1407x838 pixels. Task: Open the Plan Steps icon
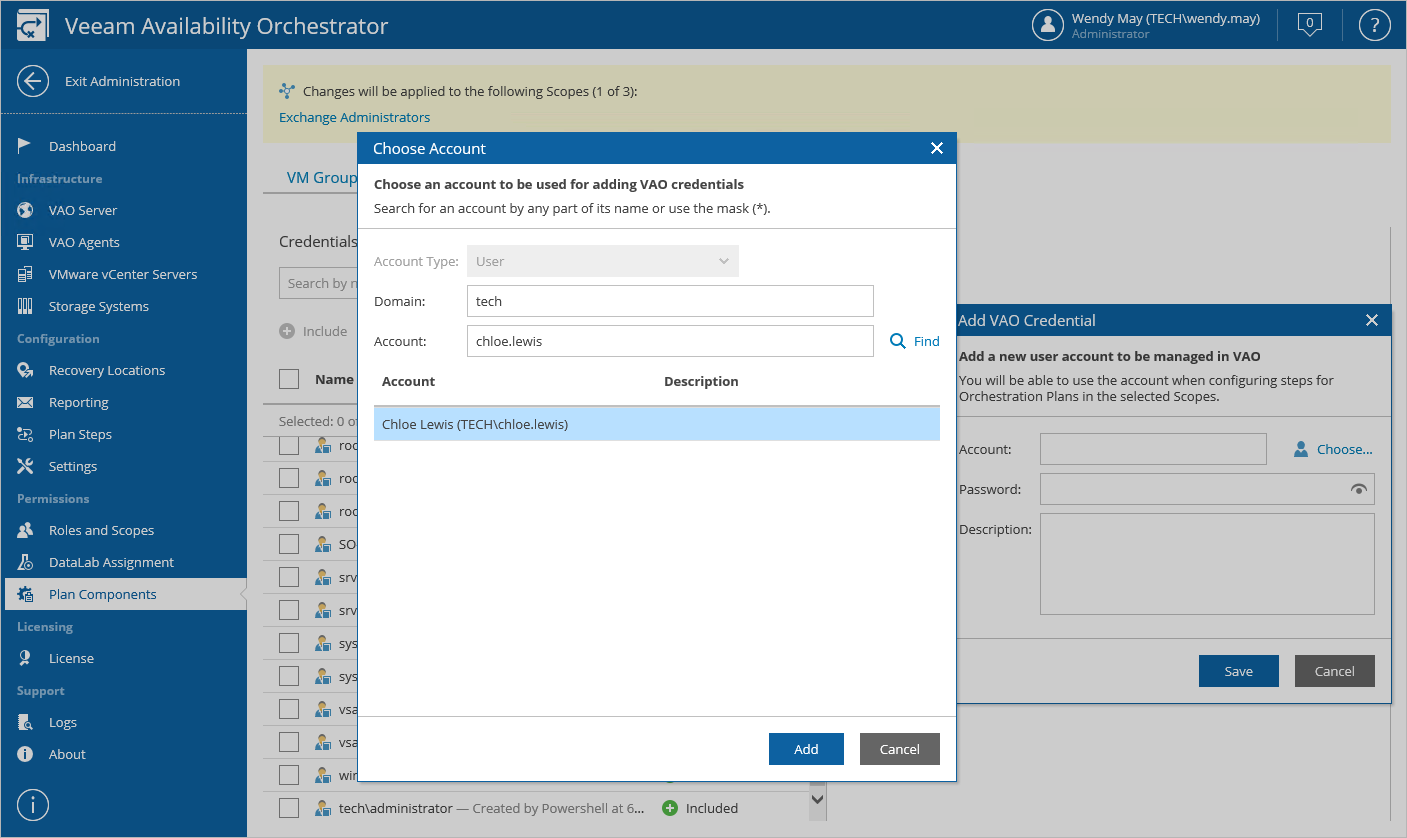[x=25, y=434]
